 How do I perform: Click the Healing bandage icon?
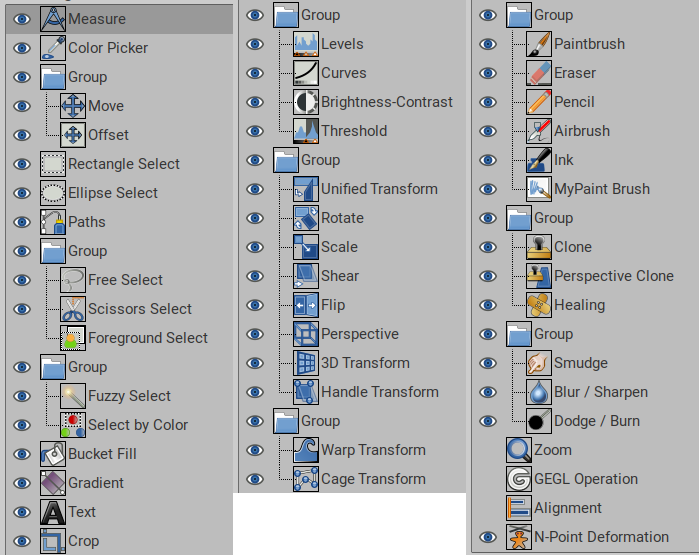[539, 305]
